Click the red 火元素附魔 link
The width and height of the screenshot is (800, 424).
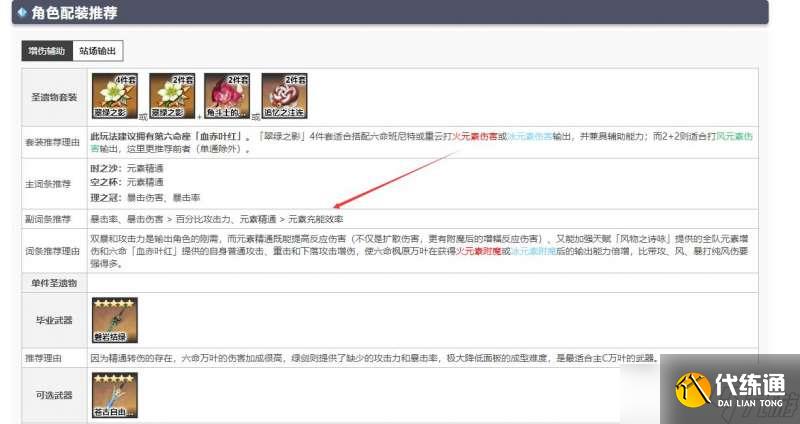[479, 251]
